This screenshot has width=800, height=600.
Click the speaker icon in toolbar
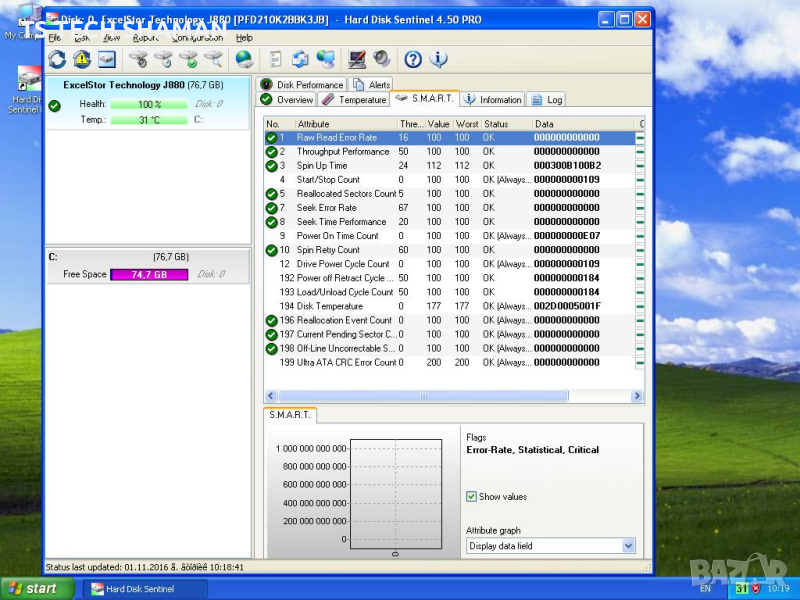(381, 60)
